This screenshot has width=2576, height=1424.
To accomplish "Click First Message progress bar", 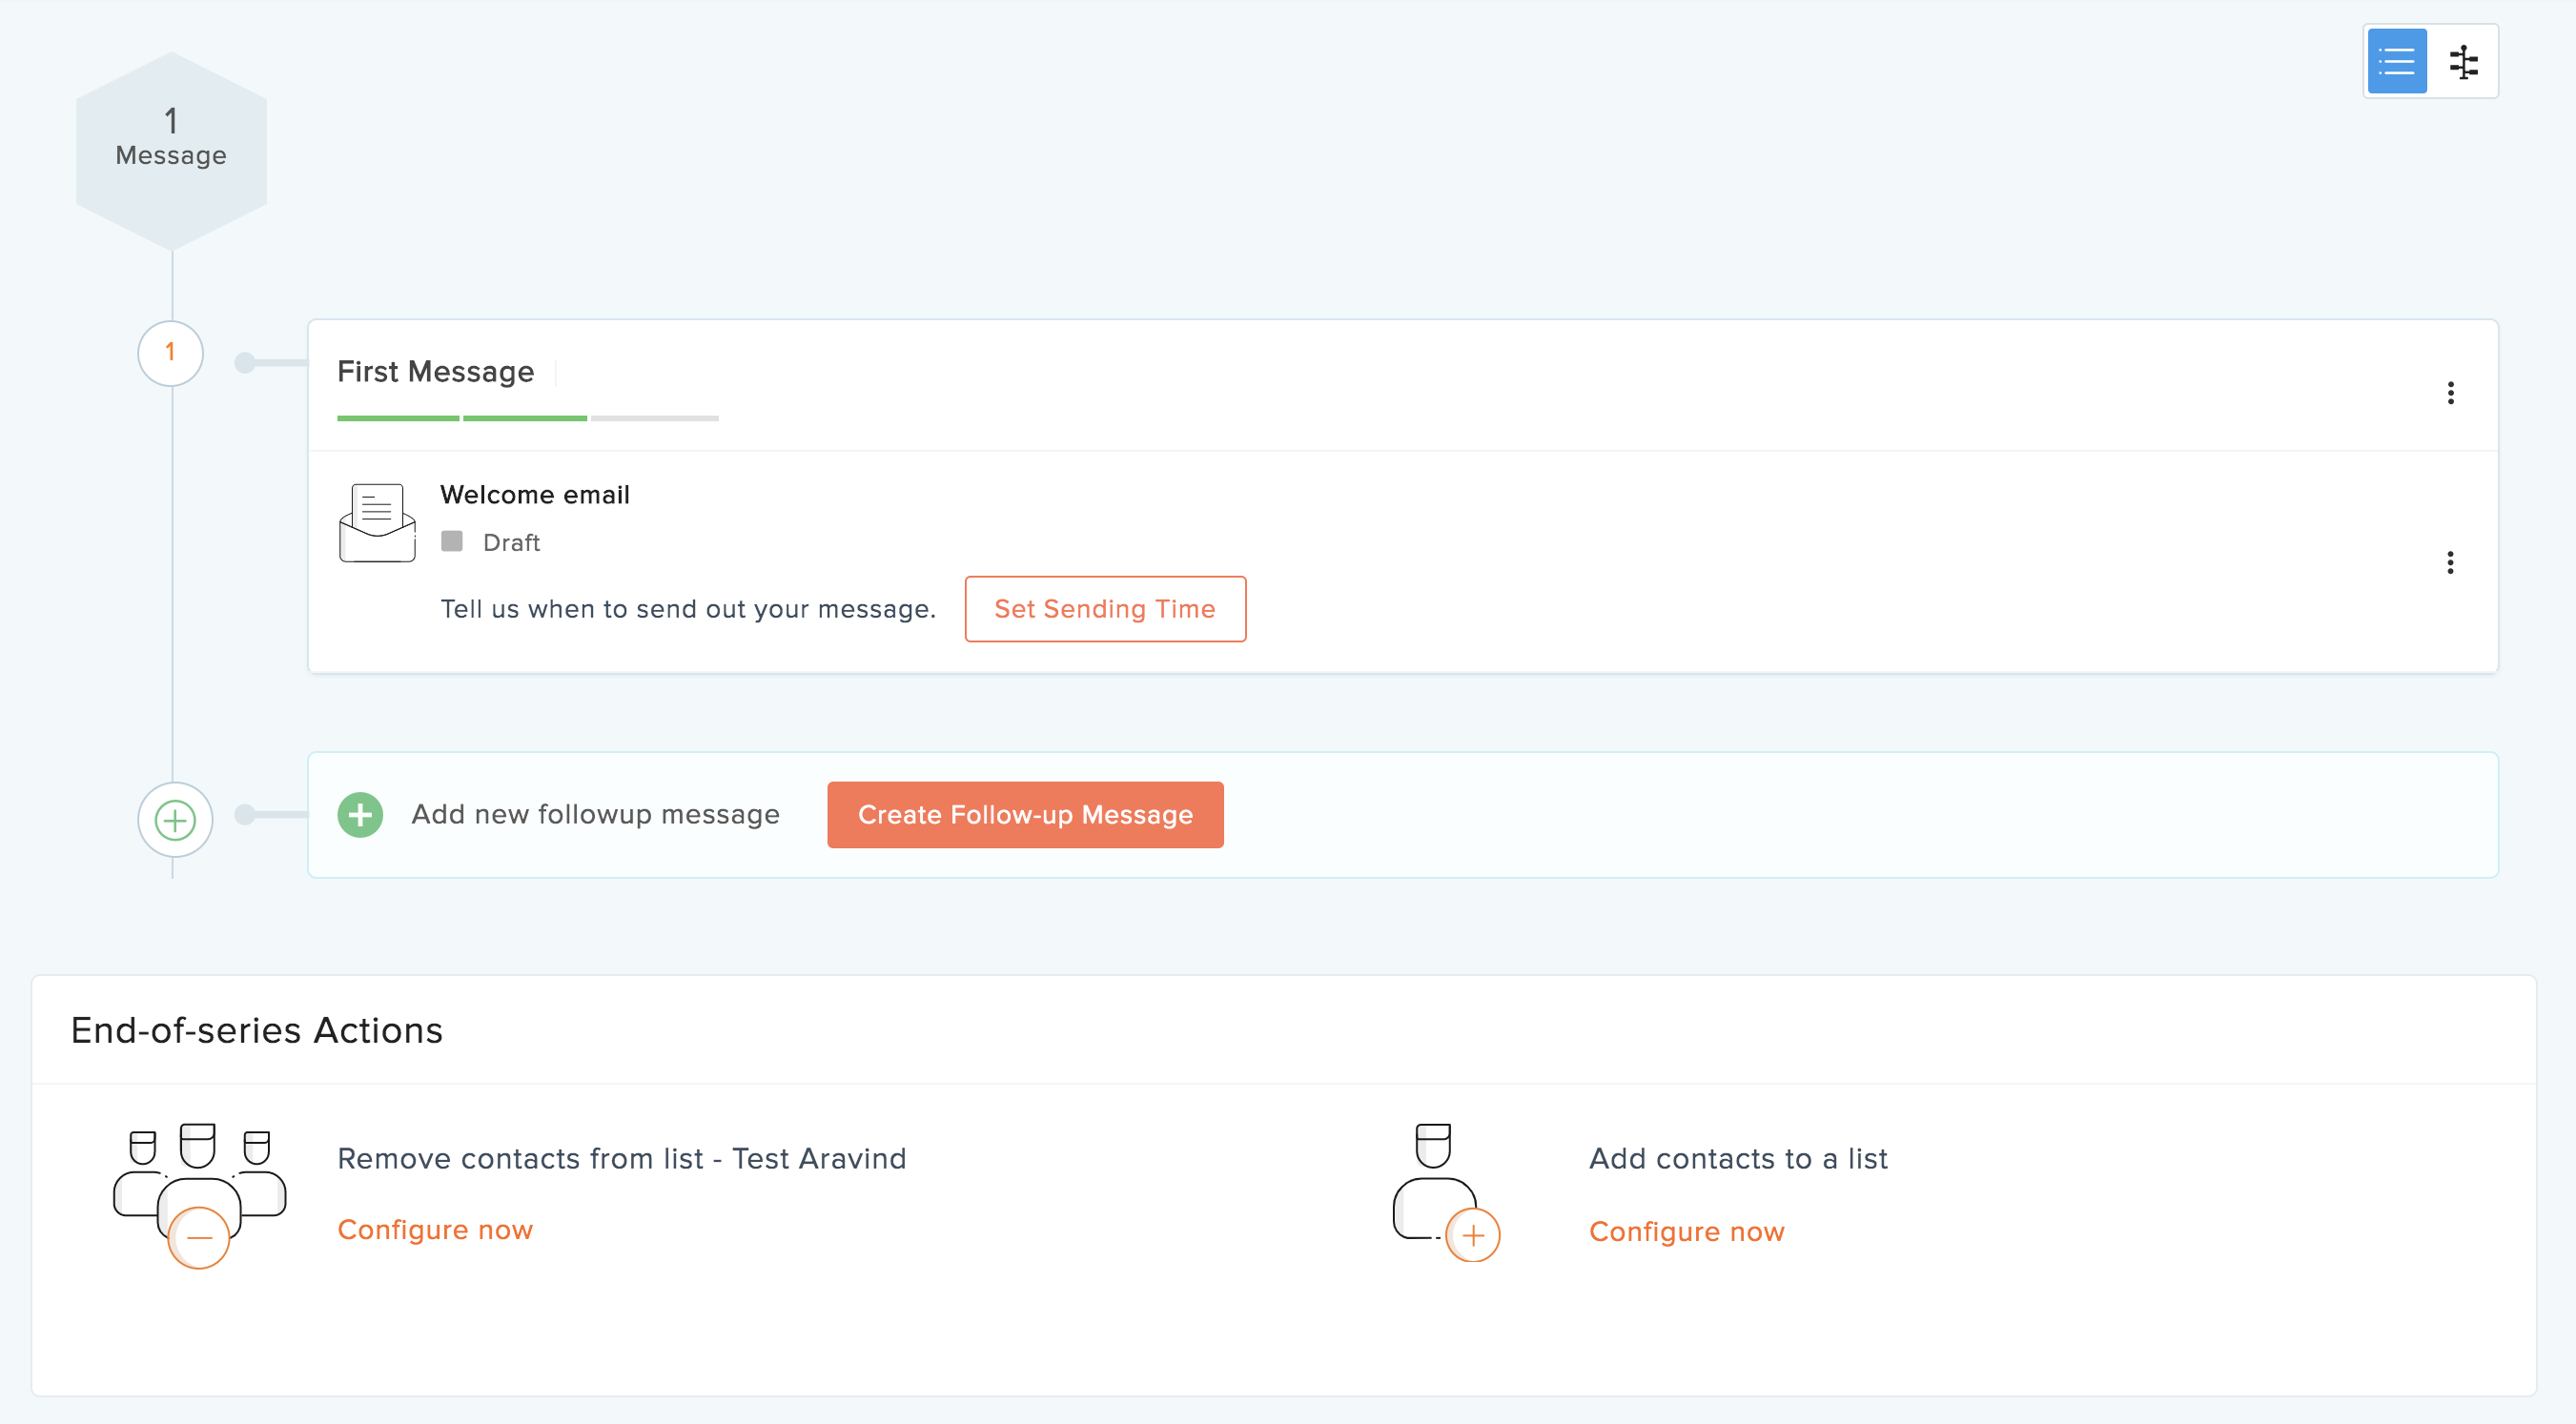I will pos(528,418).
